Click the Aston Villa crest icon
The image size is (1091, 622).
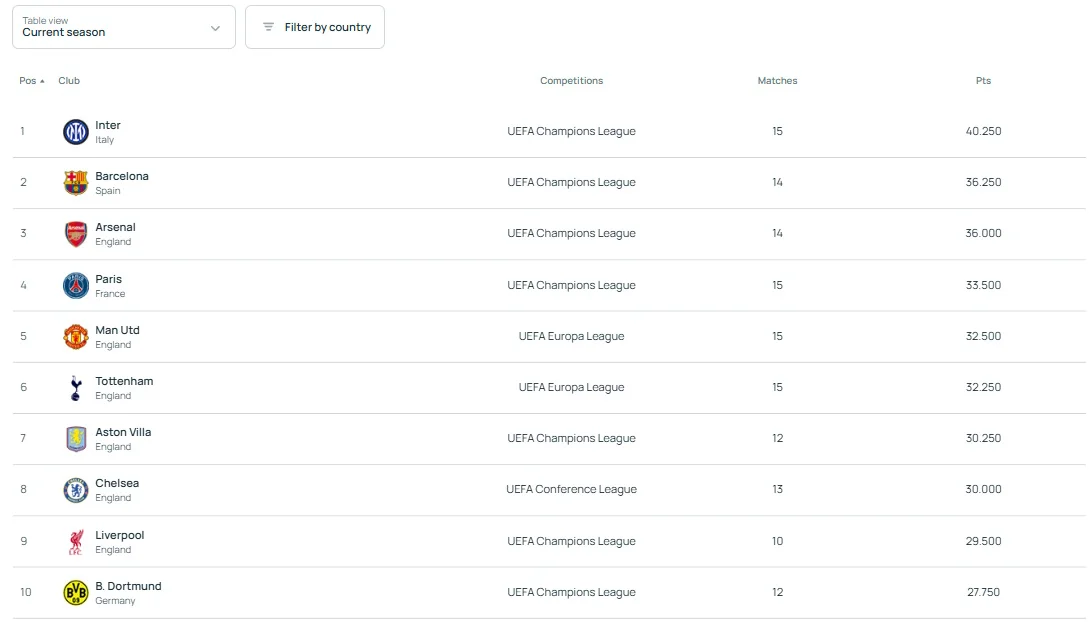pyautogui.click(x=76, y=439)
